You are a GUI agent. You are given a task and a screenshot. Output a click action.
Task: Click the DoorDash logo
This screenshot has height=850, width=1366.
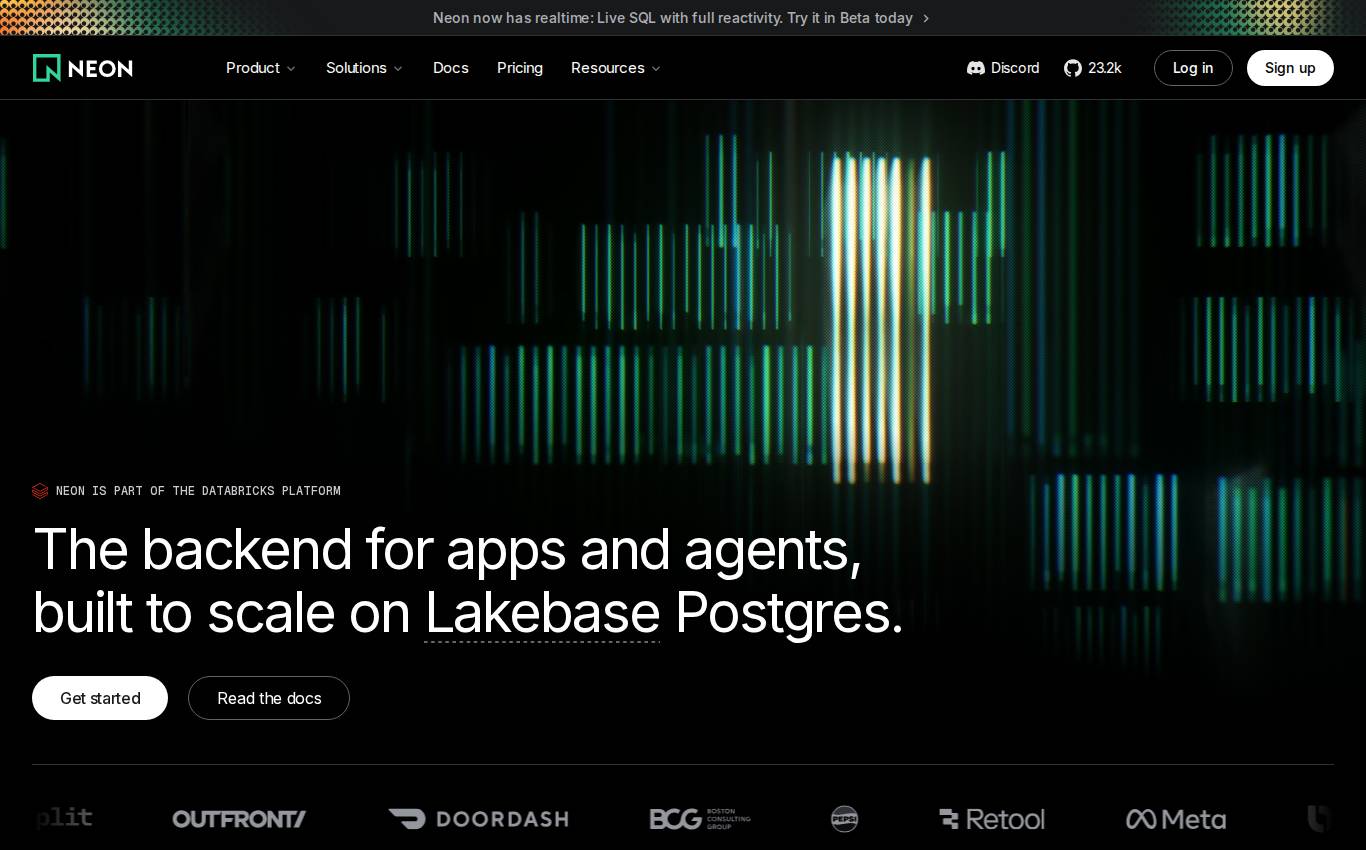[478, 819]
